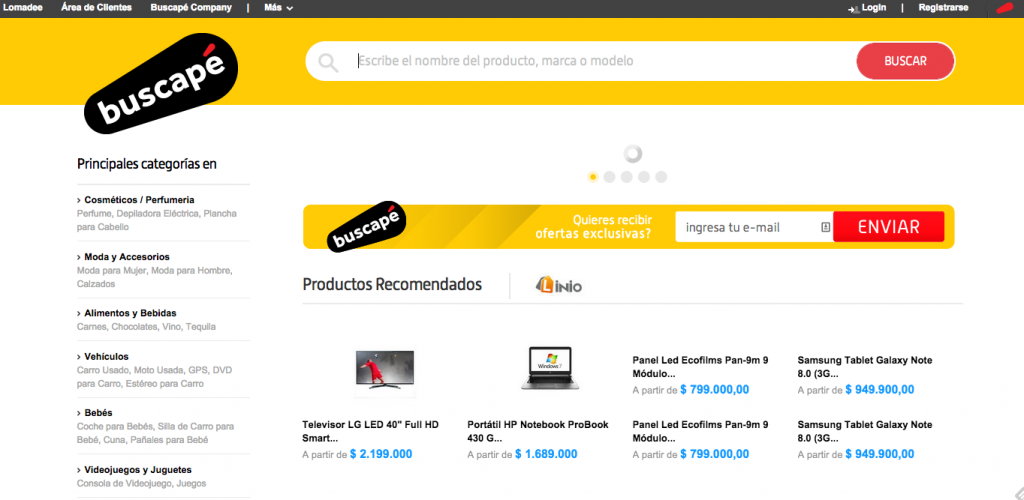Select the third carousel dot

pyautogui.click(x=626, y=177)
